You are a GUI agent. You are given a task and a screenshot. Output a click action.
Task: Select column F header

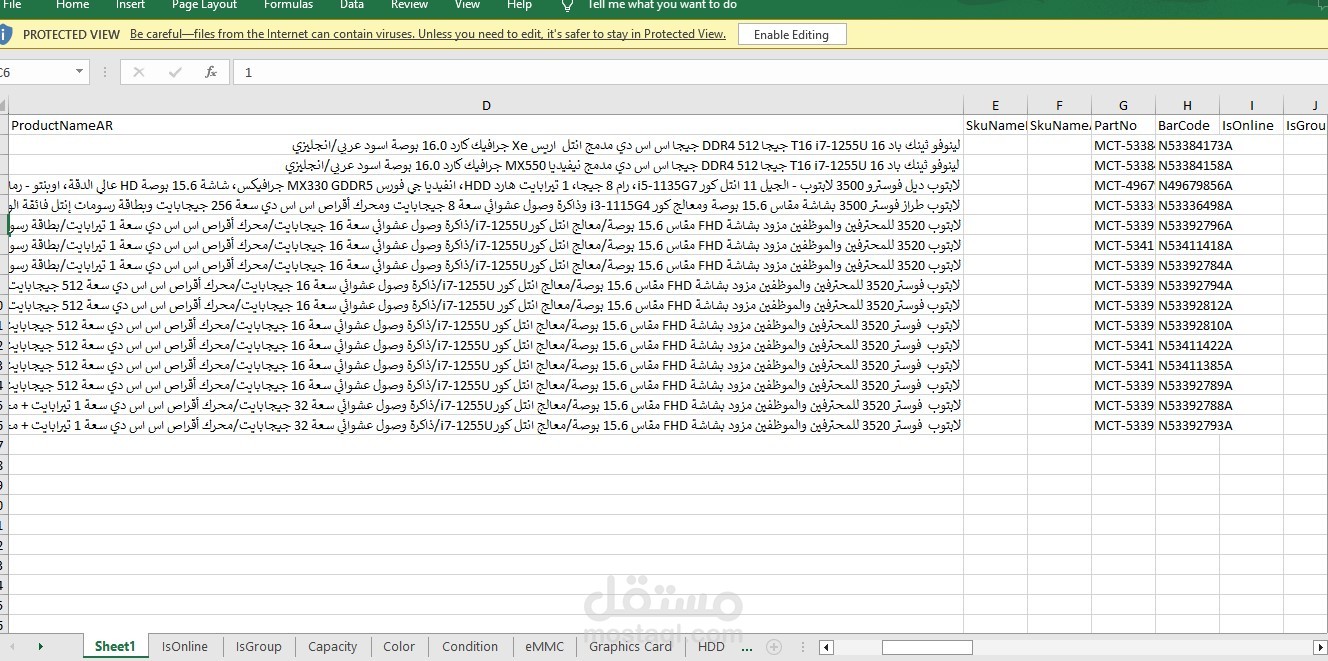(x=1060, y=105)
